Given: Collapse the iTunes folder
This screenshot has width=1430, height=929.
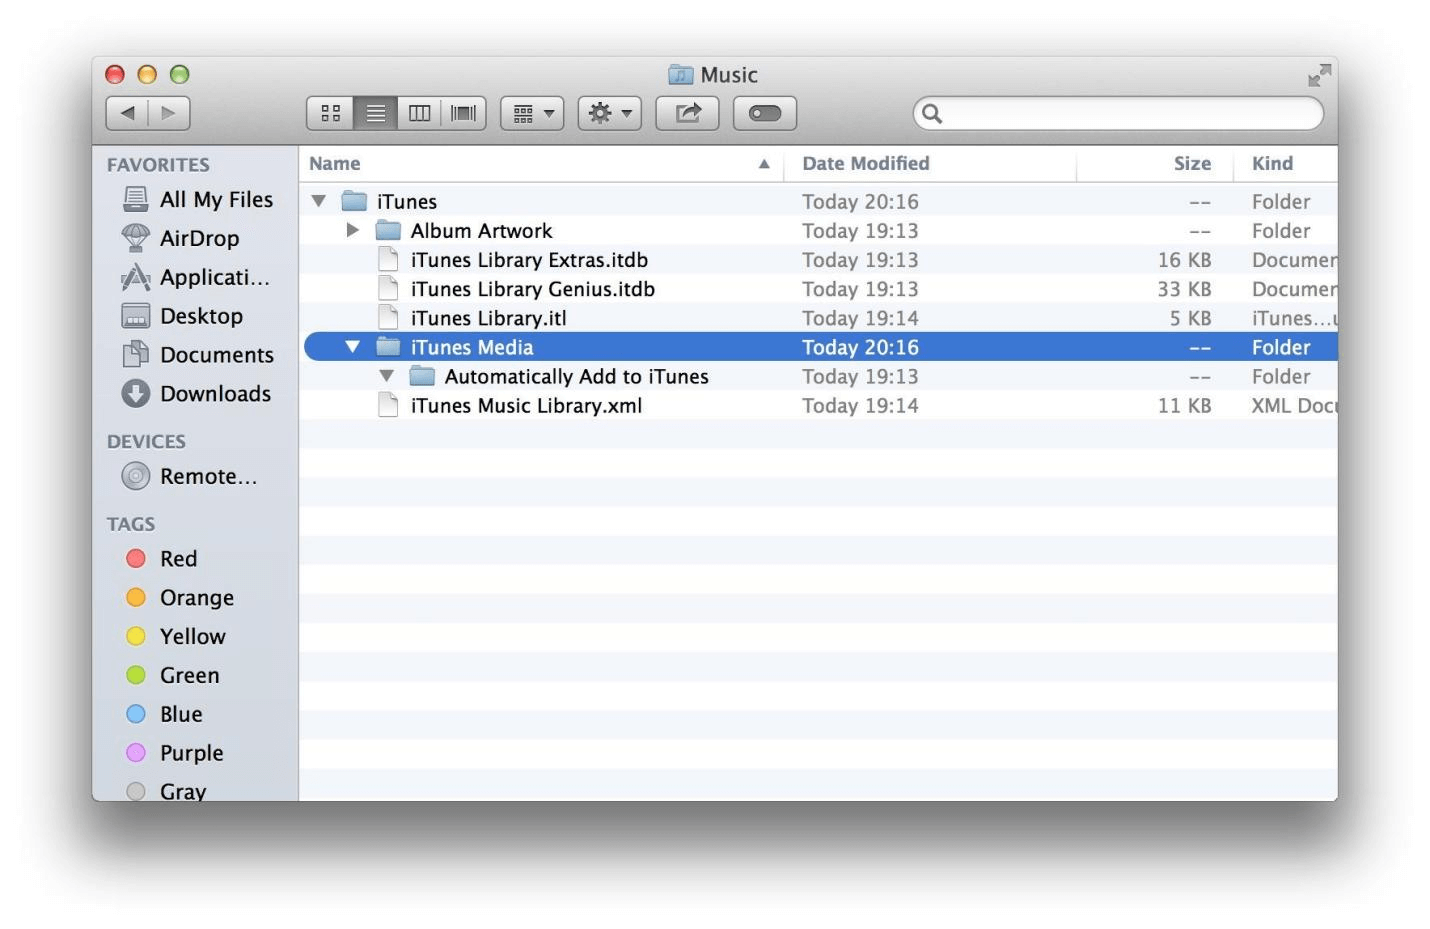Looking at the screenshot, I should (319, 201).
